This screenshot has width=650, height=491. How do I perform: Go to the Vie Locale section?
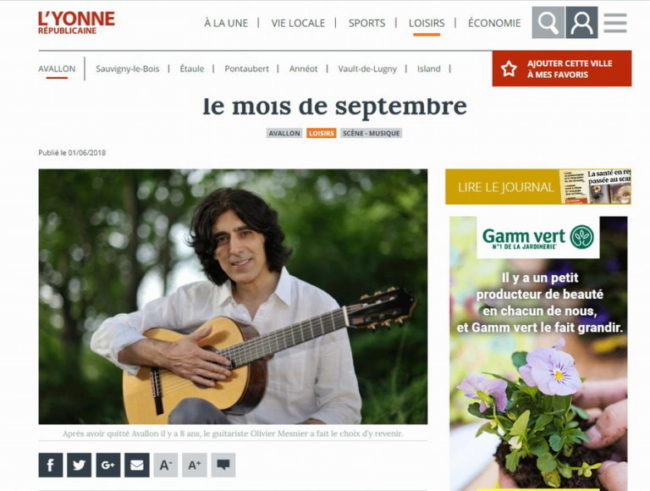(x=298, y=23)
